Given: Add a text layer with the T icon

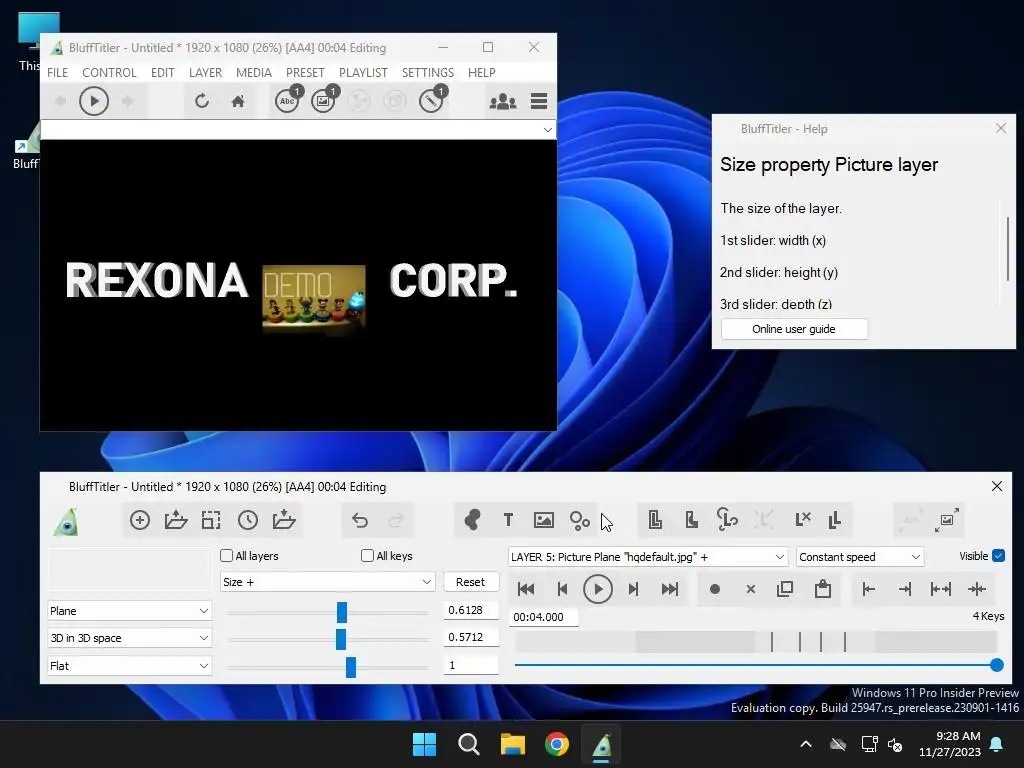Looking at the screenshot, I should coord(508,520).
